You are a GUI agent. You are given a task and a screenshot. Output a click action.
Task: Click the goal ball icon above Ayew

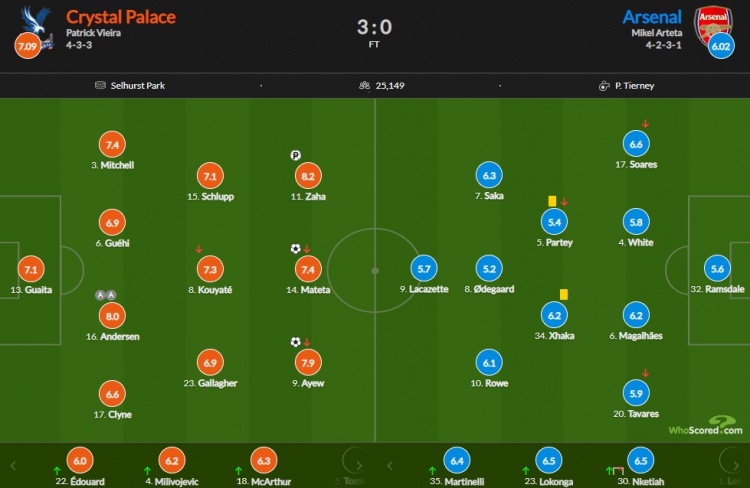(x=296, y=342)
